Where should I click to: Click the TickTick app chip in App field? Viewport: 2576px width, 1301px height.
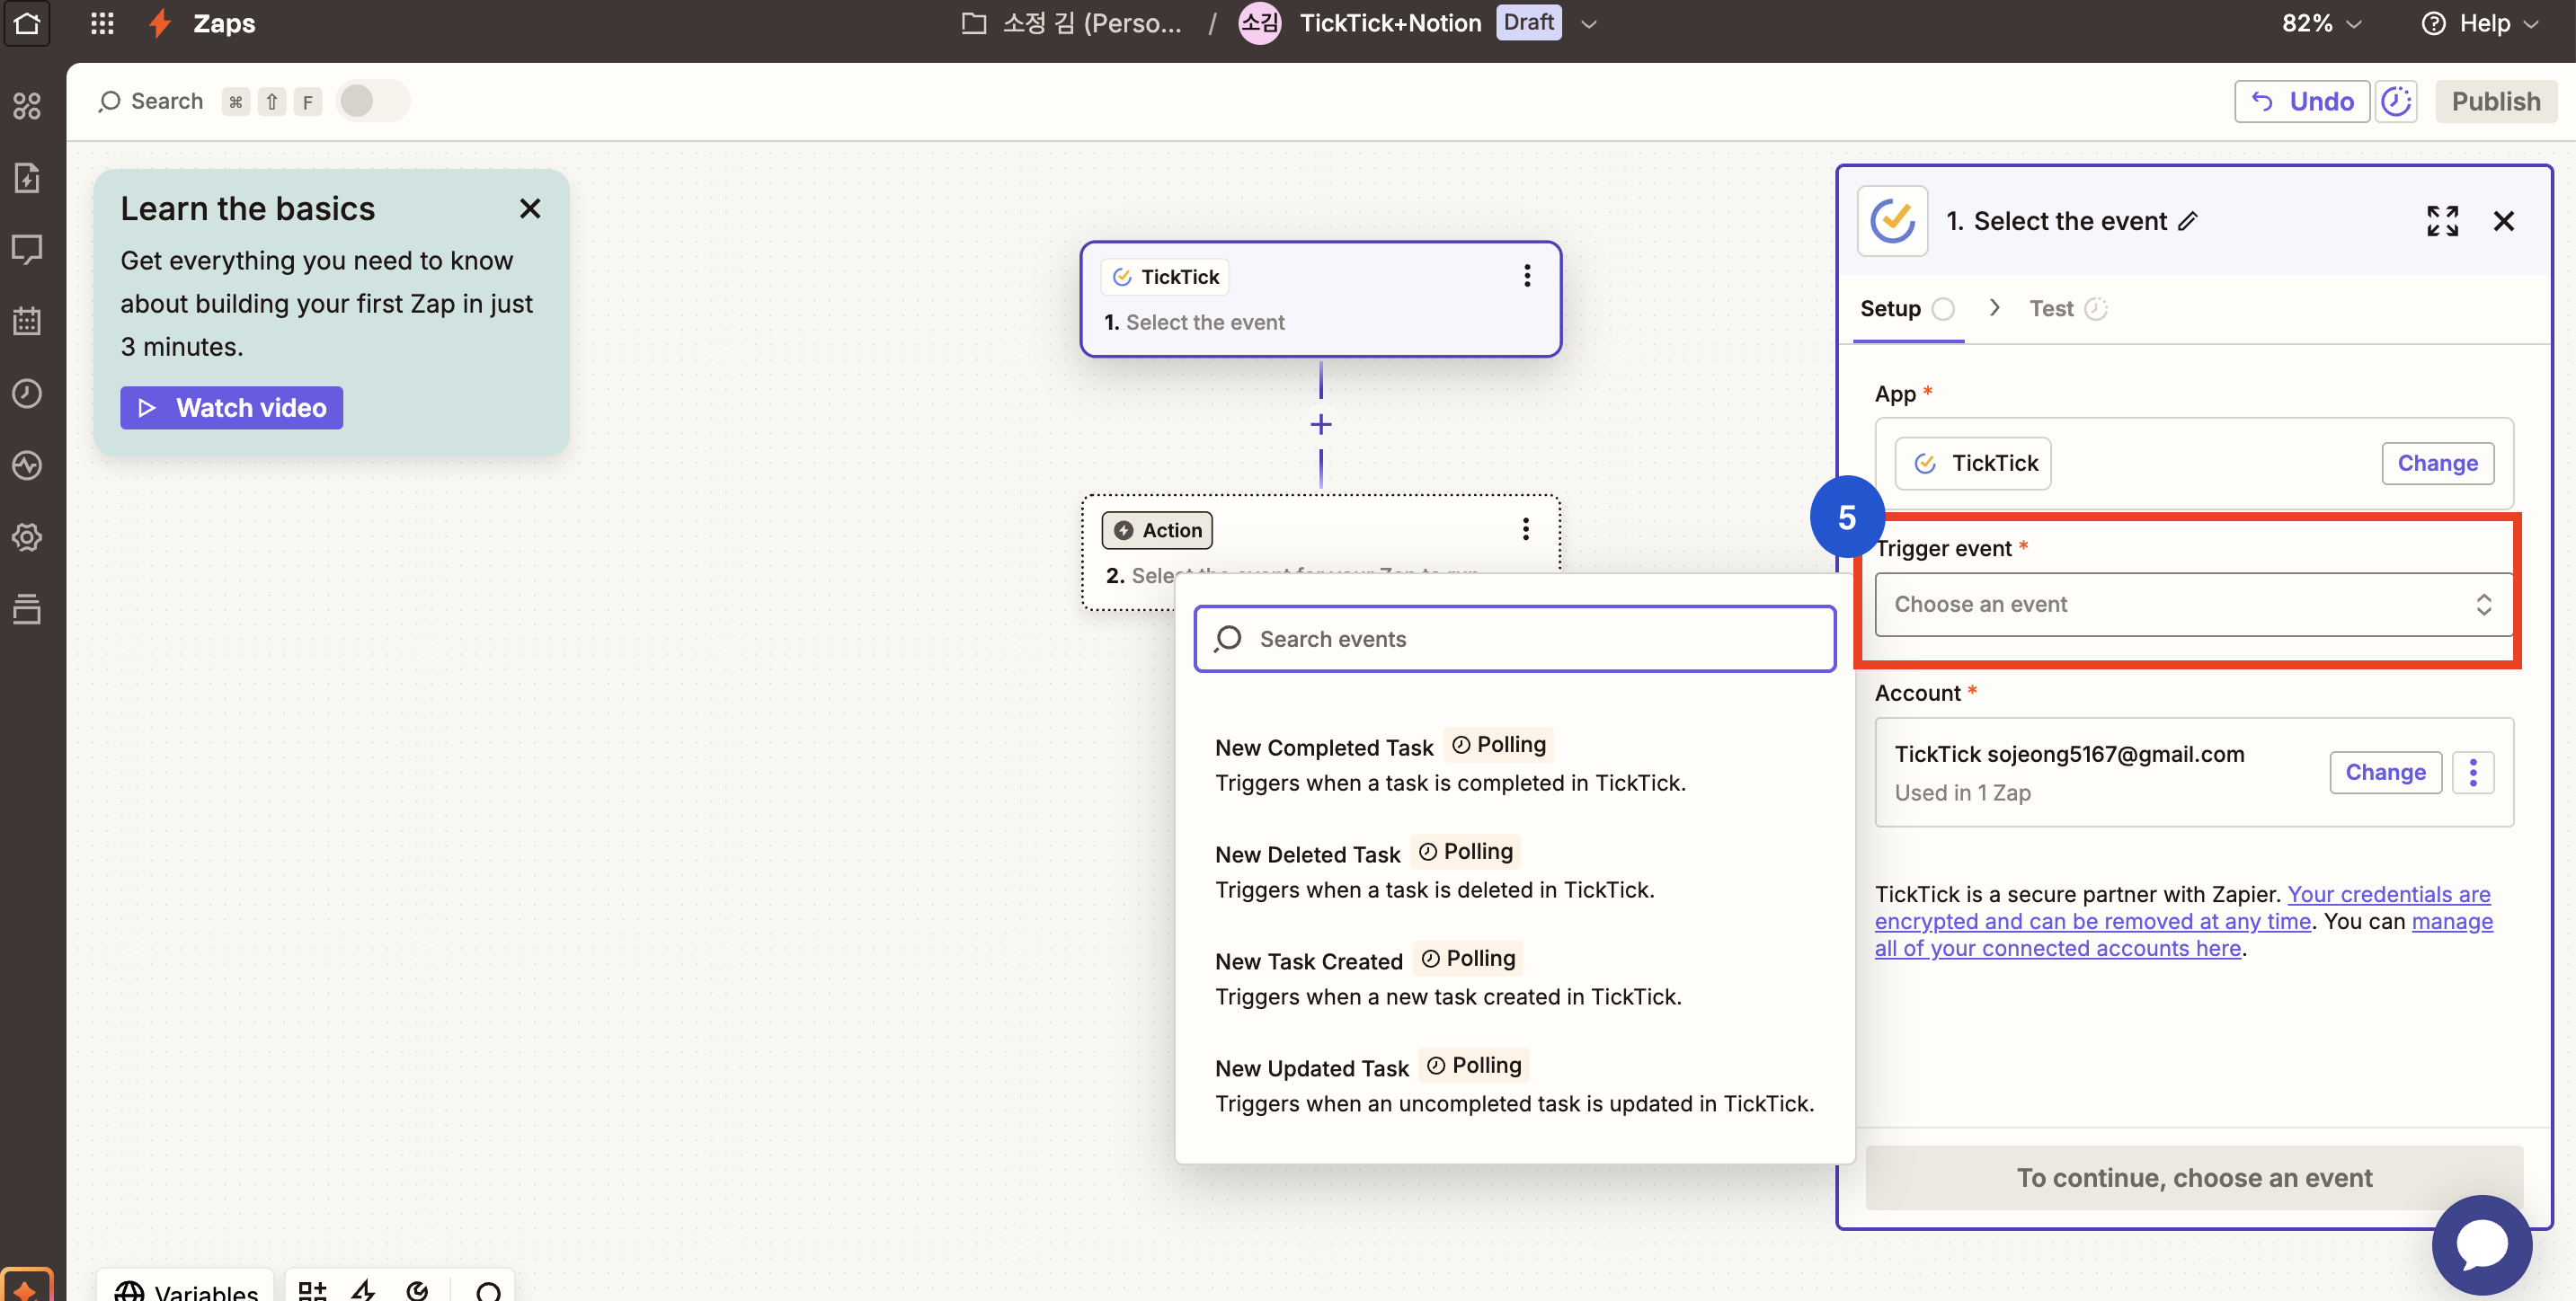point(1974,463)
